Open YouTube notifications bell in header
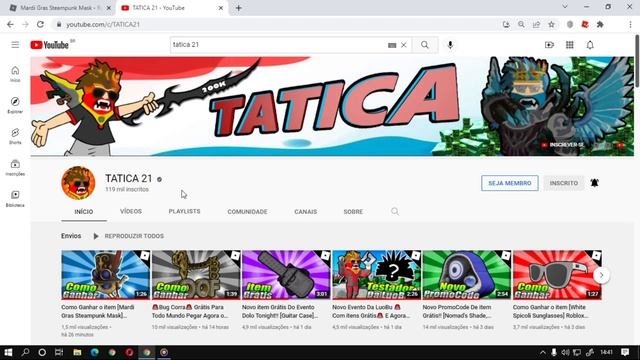Viewport: 640px width, 360px height. 590,45
